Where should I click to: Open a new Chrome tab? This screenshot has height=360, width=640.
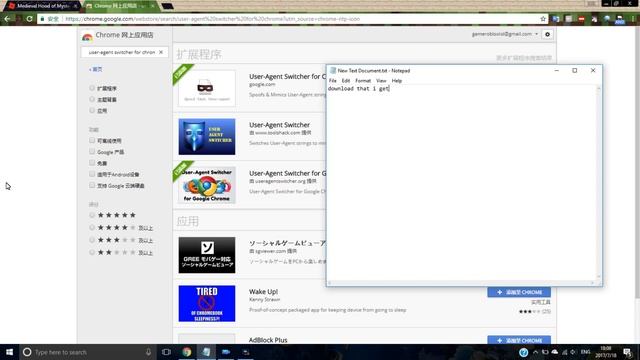click(x=167, y=6)
